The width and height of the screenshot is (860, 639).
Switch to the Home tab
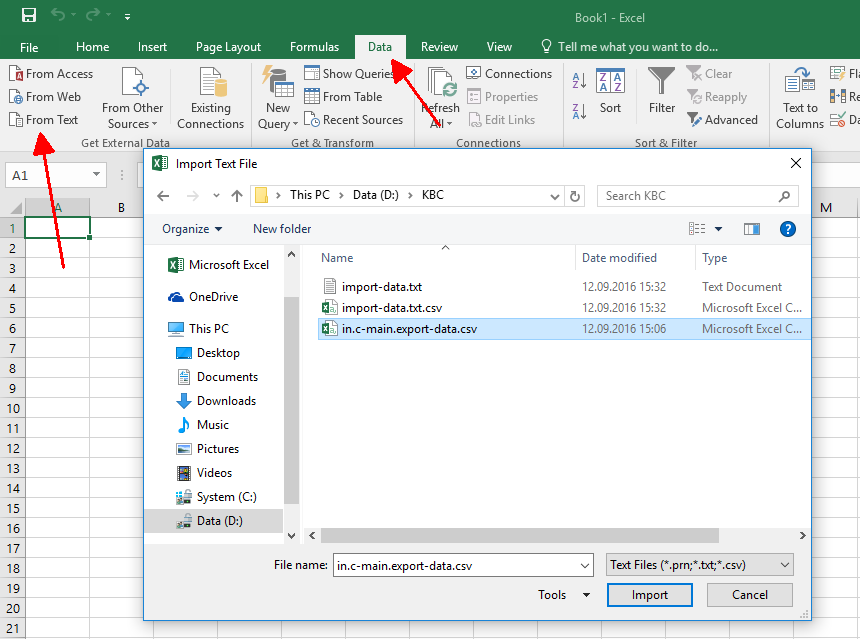coord(93,47)
